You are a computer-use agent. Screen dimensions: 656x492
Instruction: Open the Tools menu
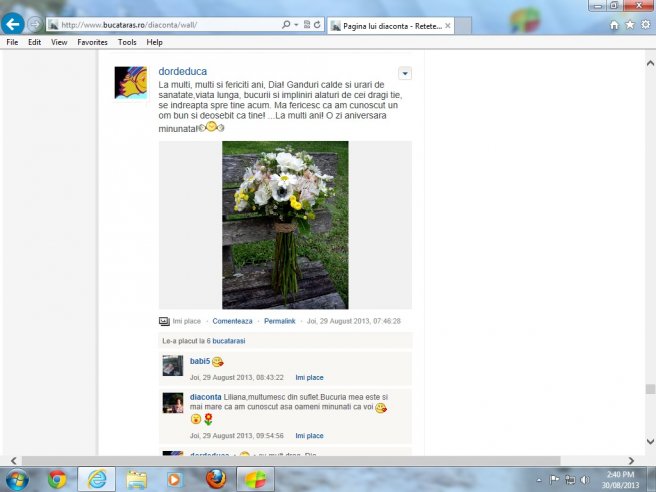[127, 43]
